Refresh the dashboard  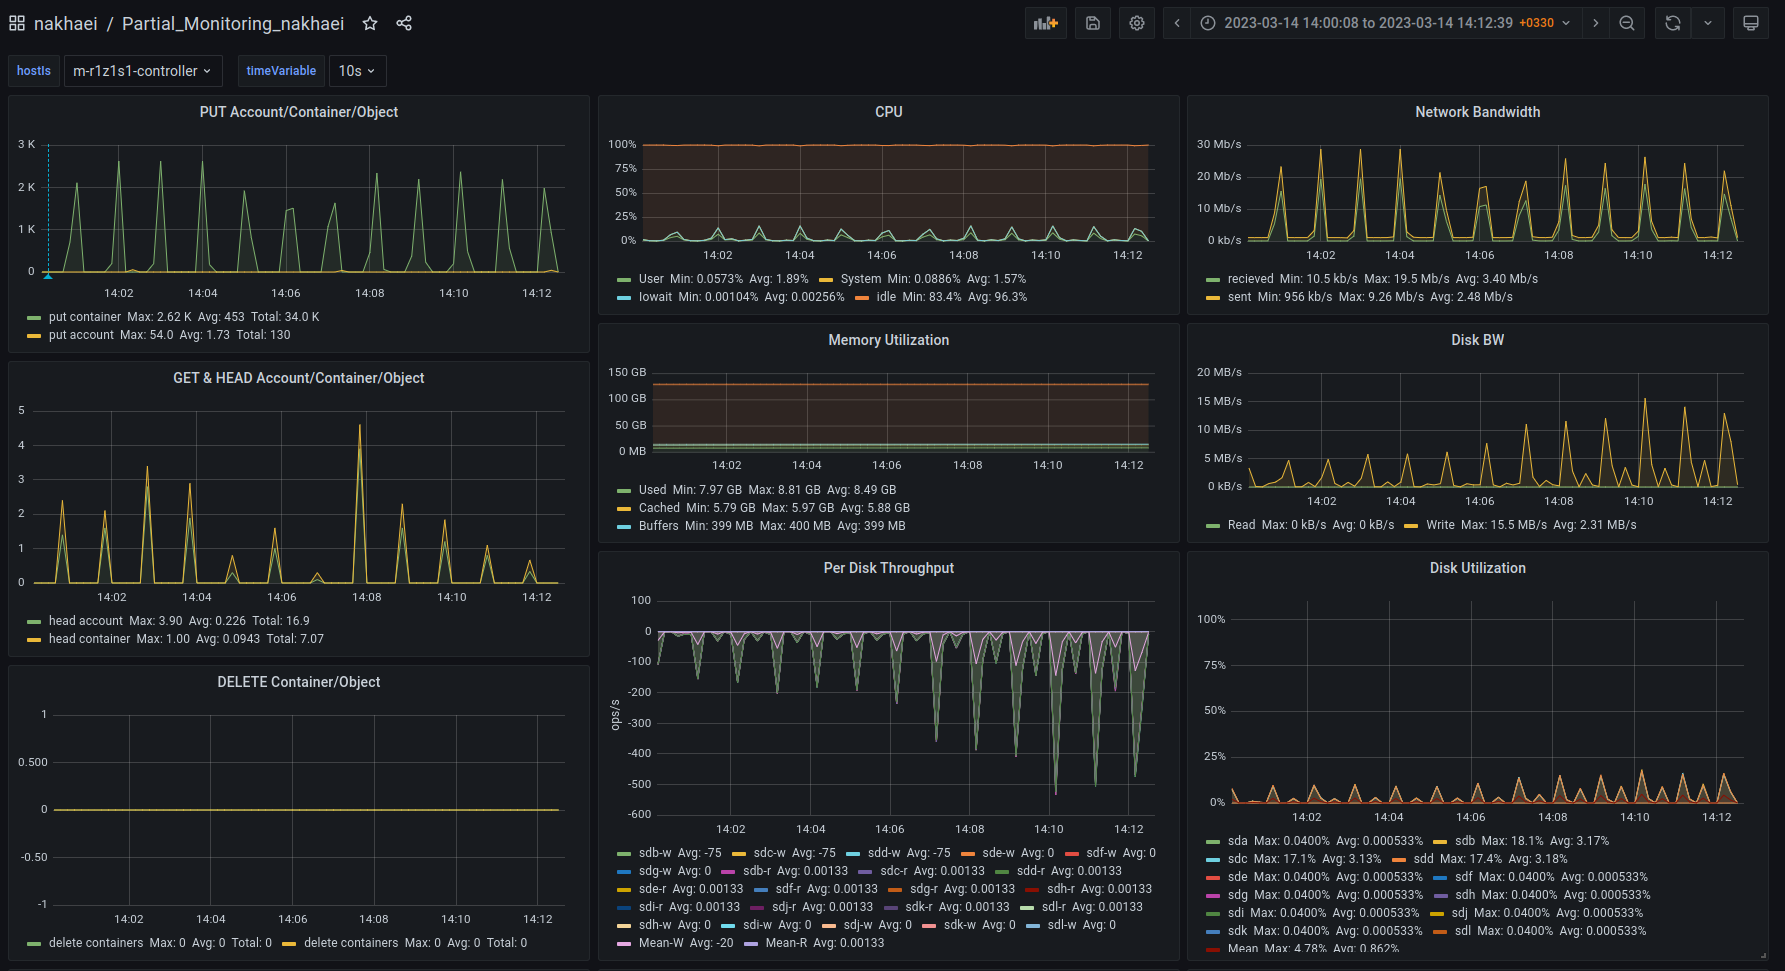pyautogui.click(x=1673, y=23)
